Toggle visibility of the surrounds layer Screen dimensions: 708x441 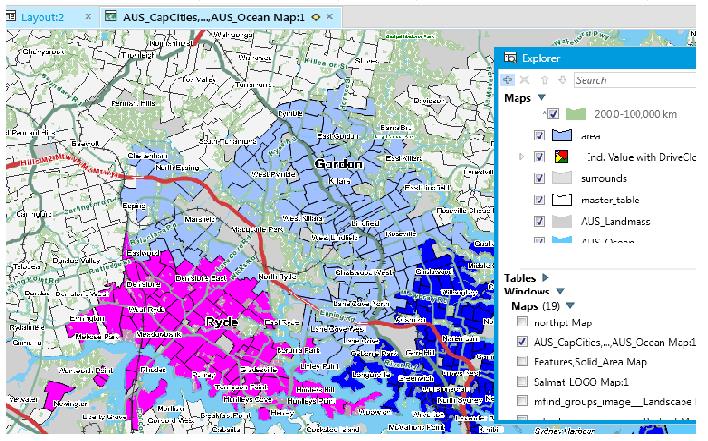(x=539, y=178)
